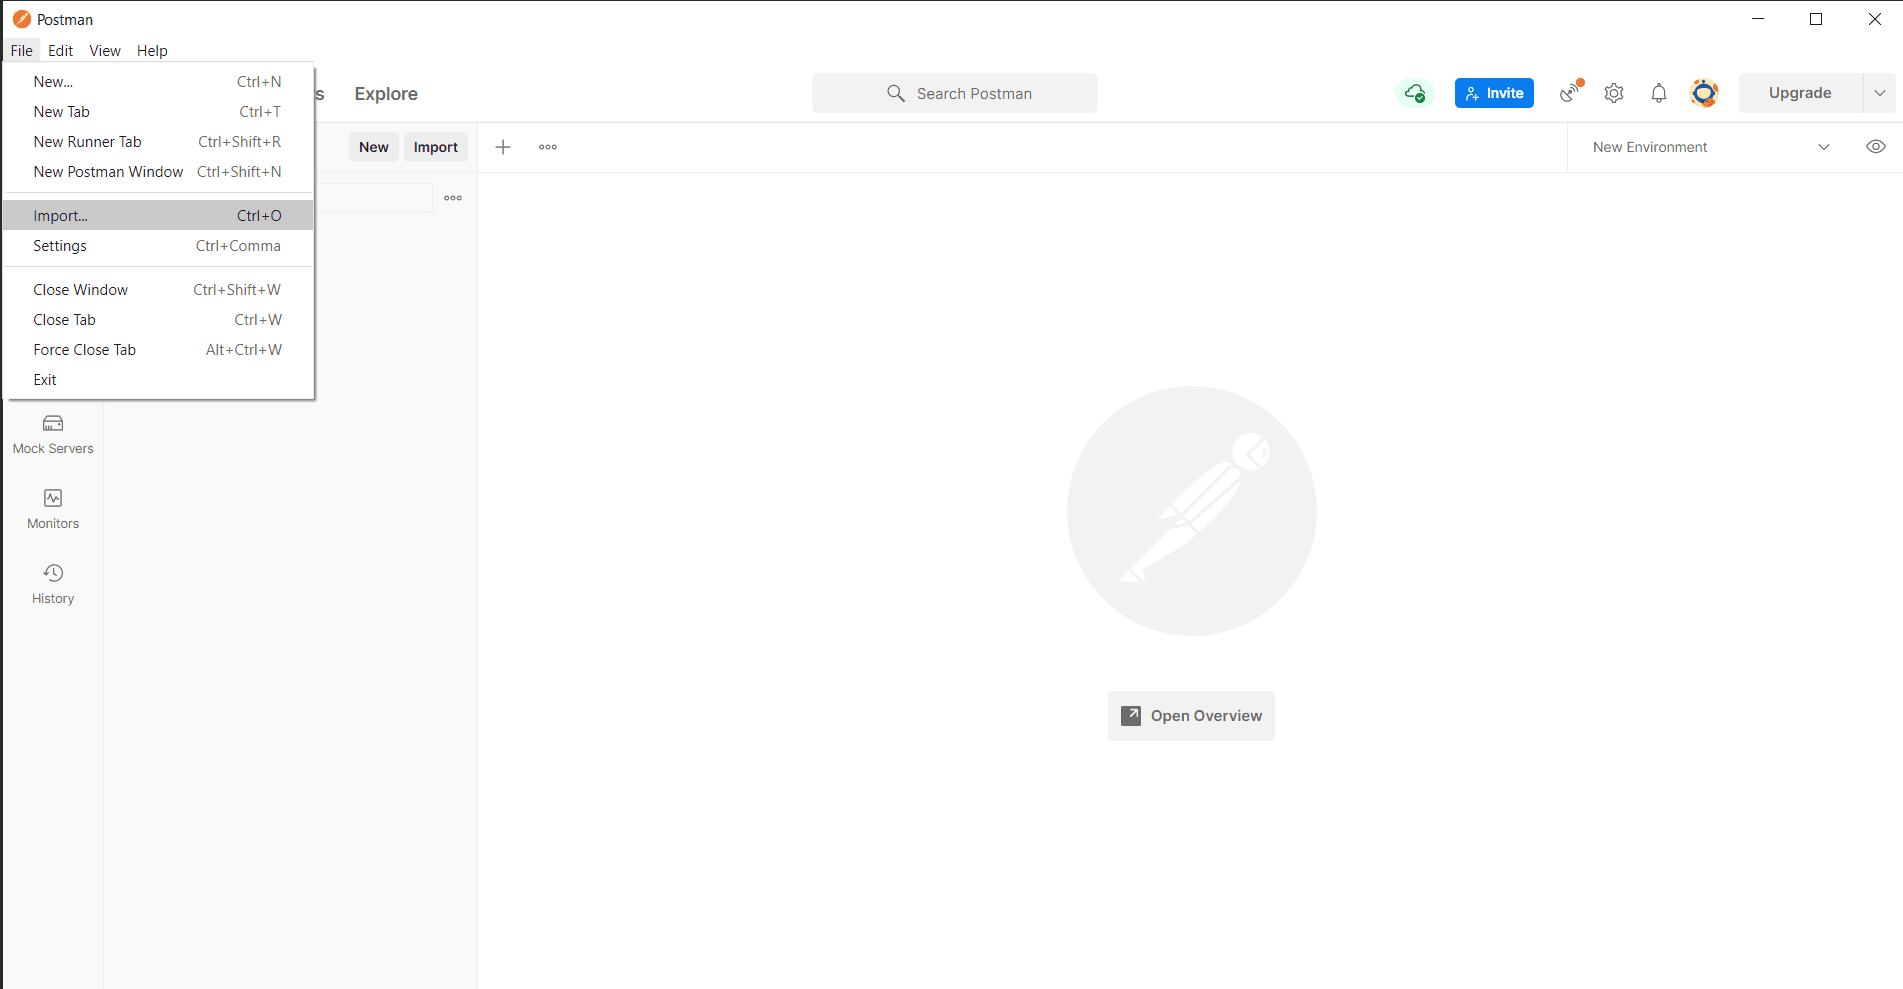Open the notifications bell
The image size is (1903, 989).
tap(1659, 93)
